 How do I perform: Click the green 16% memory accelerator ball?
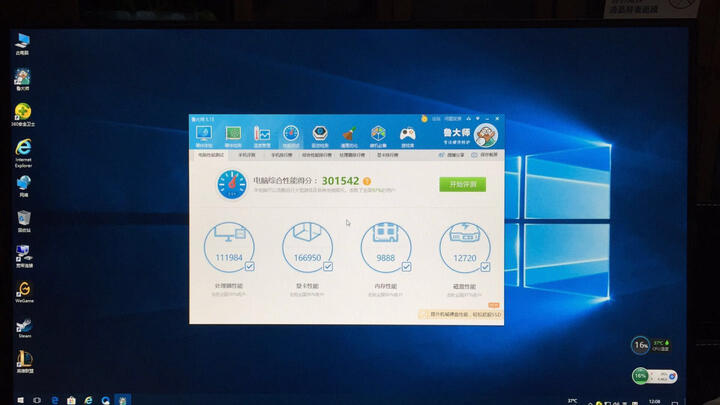click(640, 376)
